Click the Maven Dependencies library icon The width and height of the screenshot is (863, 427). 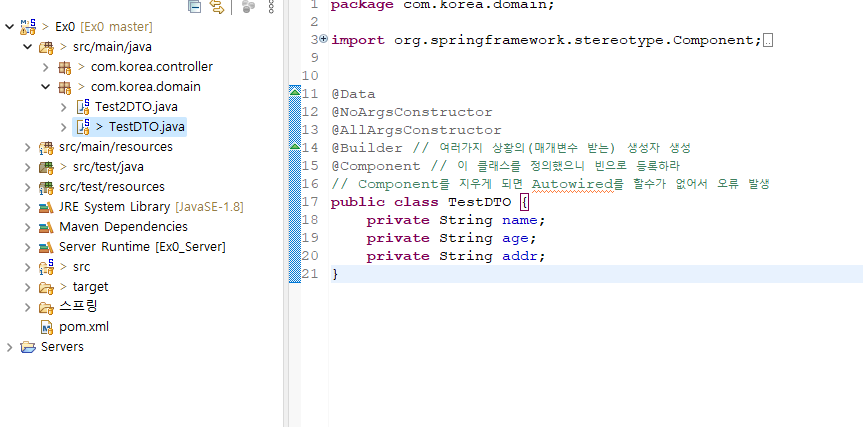46,227
